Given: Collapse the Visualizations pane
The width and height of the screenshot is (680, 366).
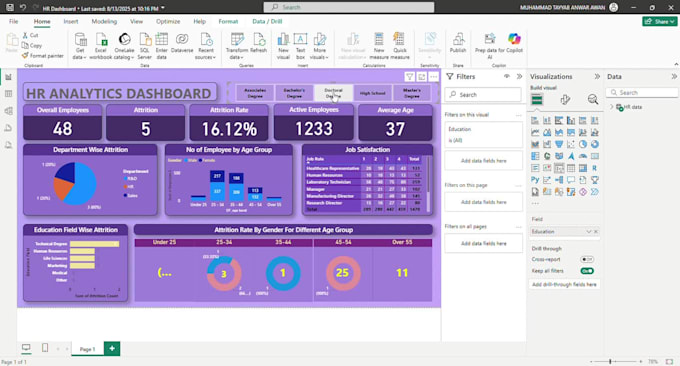Looking at the screenshot, I should pyautogui.click(x=597, y=76).
